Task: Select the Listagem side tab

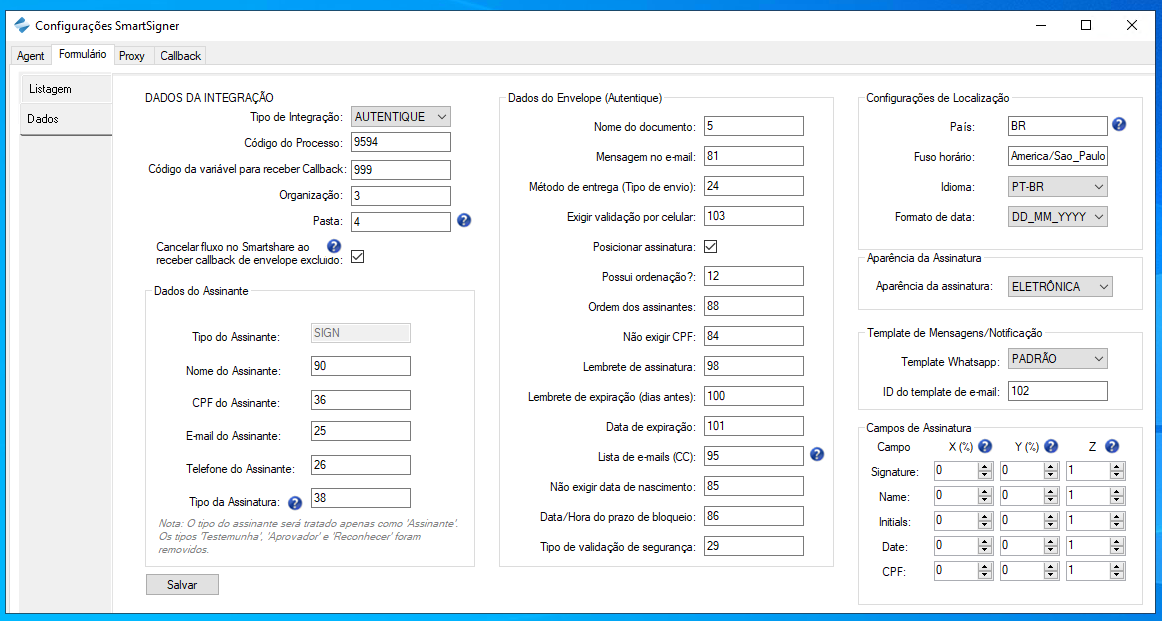Action: coord(67,89)
